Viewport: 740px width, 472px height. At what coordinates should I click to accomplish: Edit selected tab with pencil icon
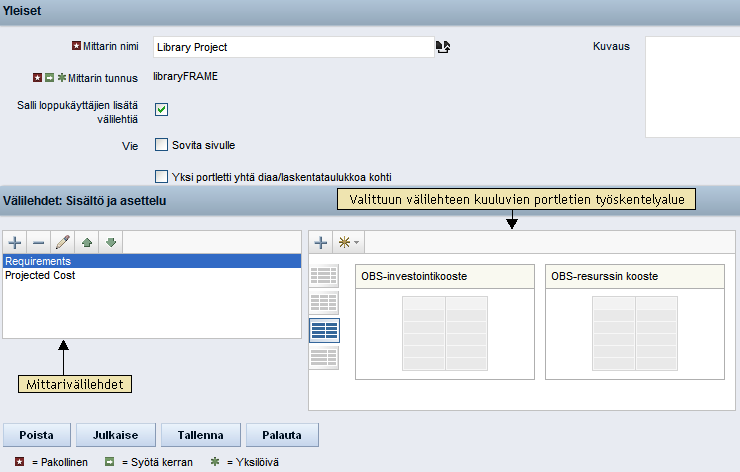63,243
